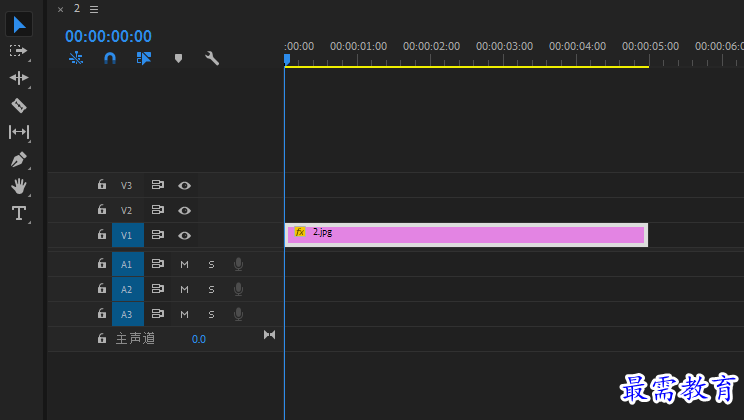Toggle Linked Selection button

[x=144, y=58]
